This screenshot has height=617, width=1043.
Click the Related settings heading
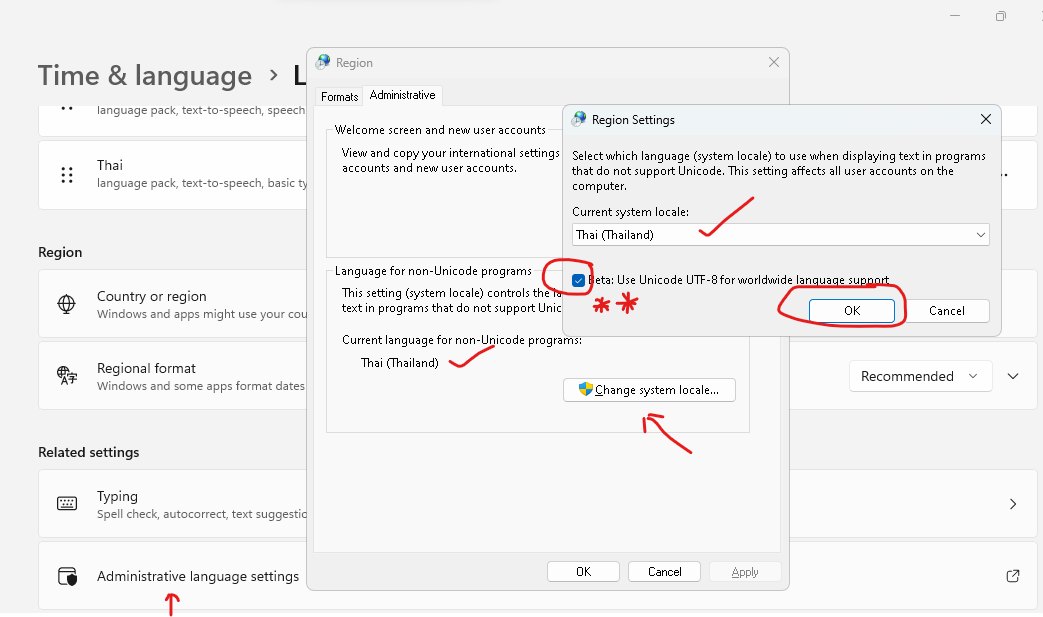pos(88,452)
